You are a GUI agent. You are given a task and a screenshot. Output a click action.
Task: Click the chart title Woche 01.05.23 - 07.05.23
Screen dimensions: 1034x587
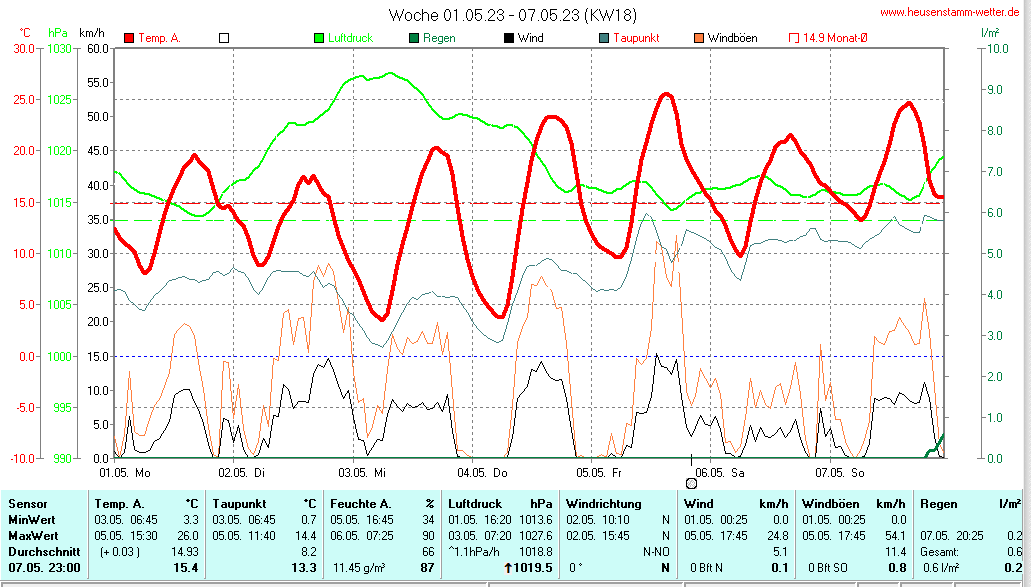[512, 15]
